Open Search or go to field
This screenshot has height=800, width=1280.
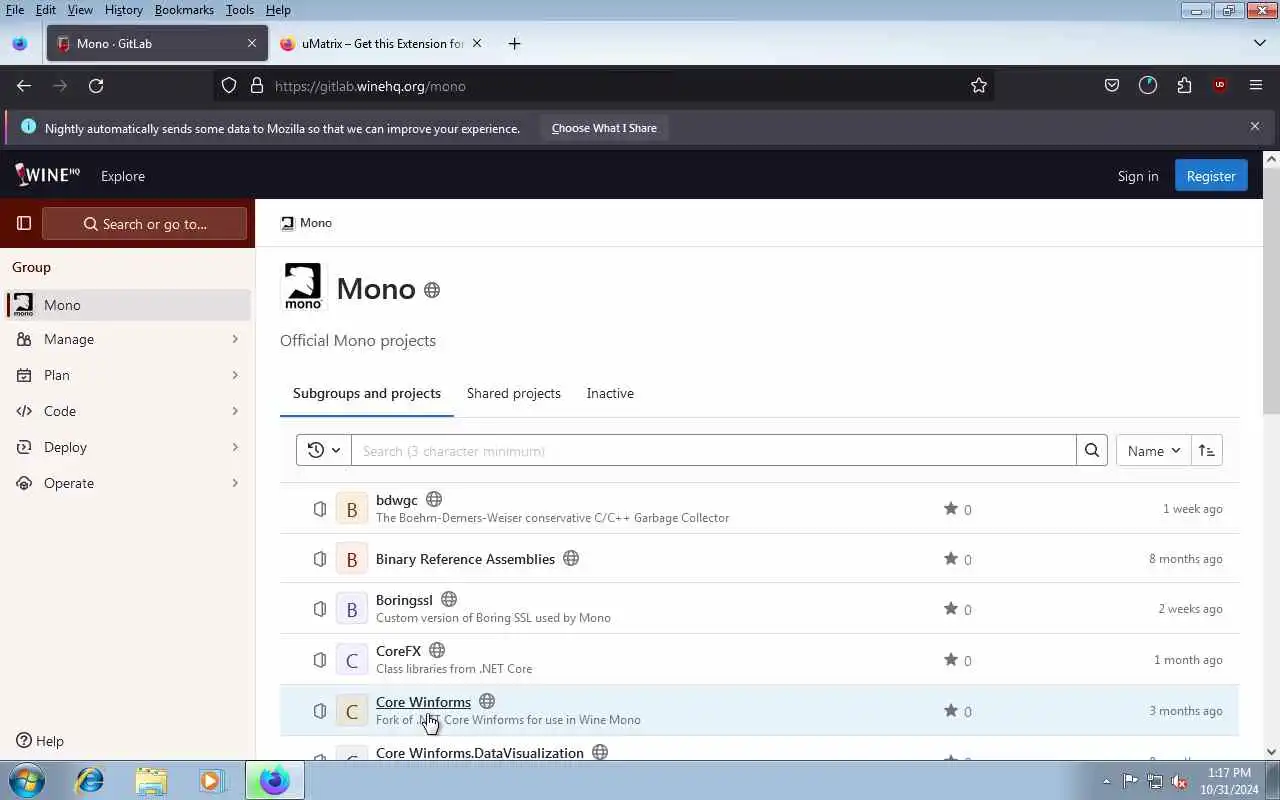pyautogui.click(x=145, y=224)
